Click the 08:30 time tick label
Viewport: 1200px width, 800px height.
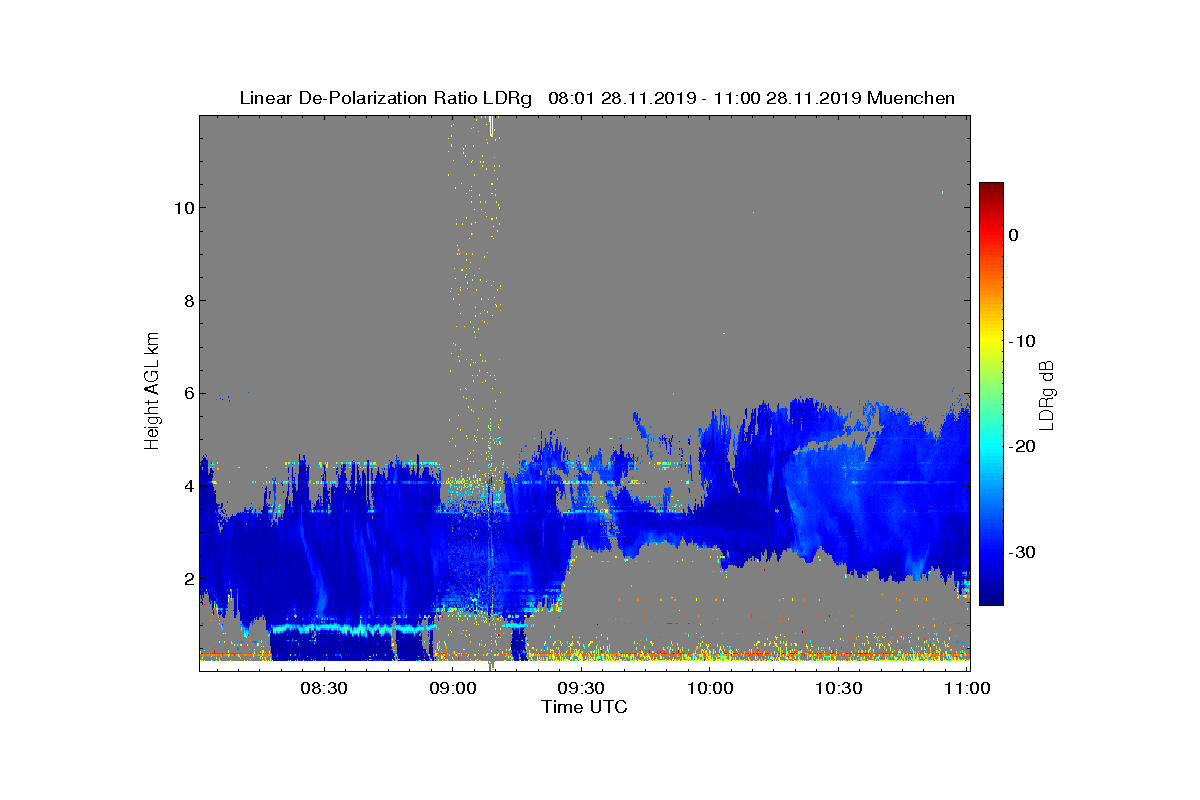(x=323, y=688)
